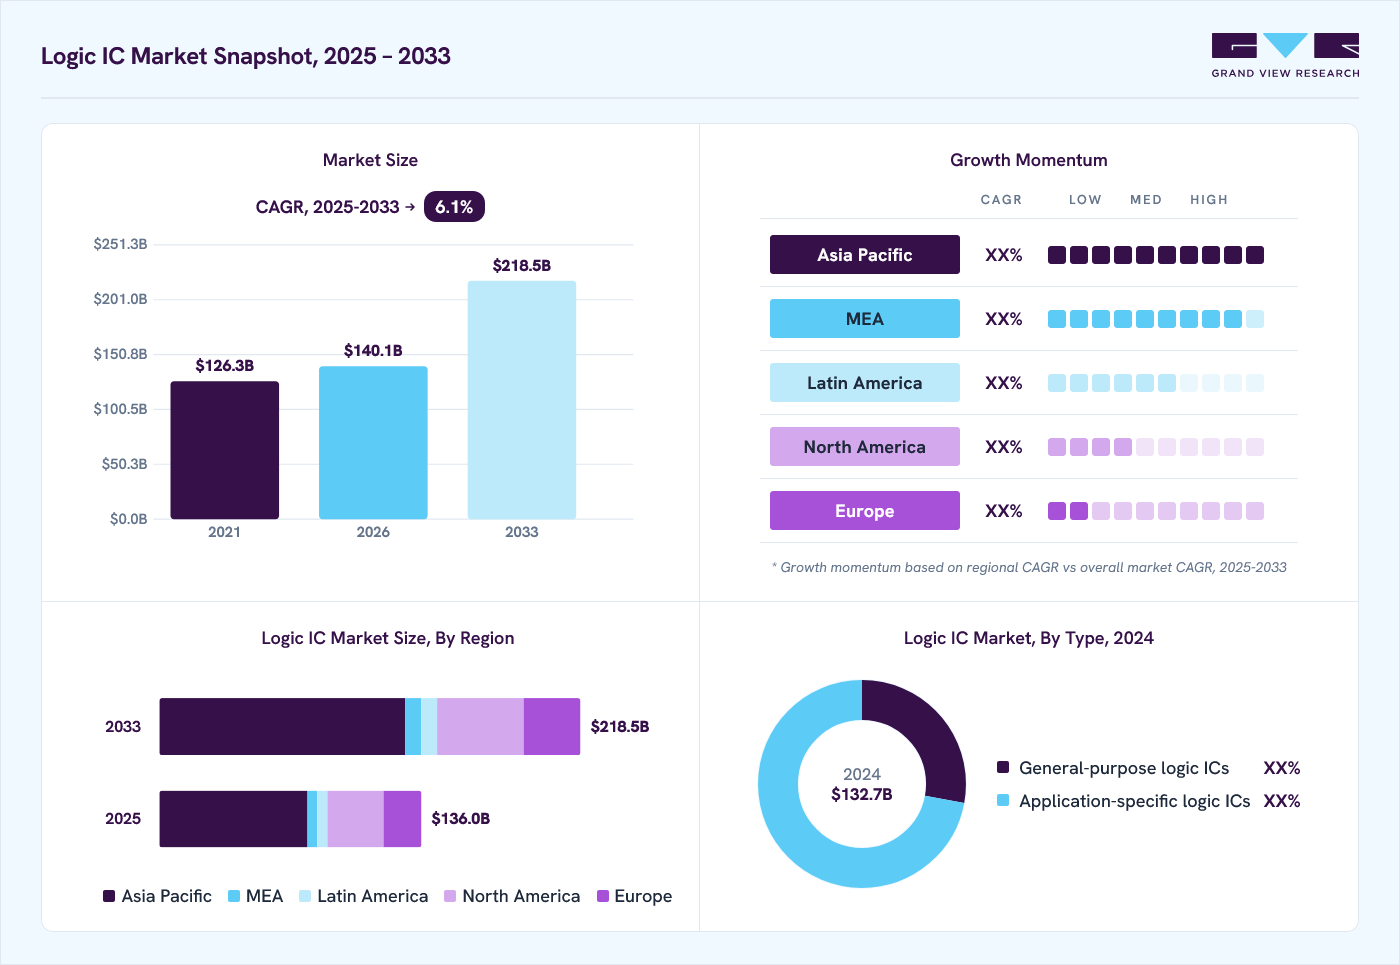
Task: Click $136.0B total for 2025
Action: (461, 819)
